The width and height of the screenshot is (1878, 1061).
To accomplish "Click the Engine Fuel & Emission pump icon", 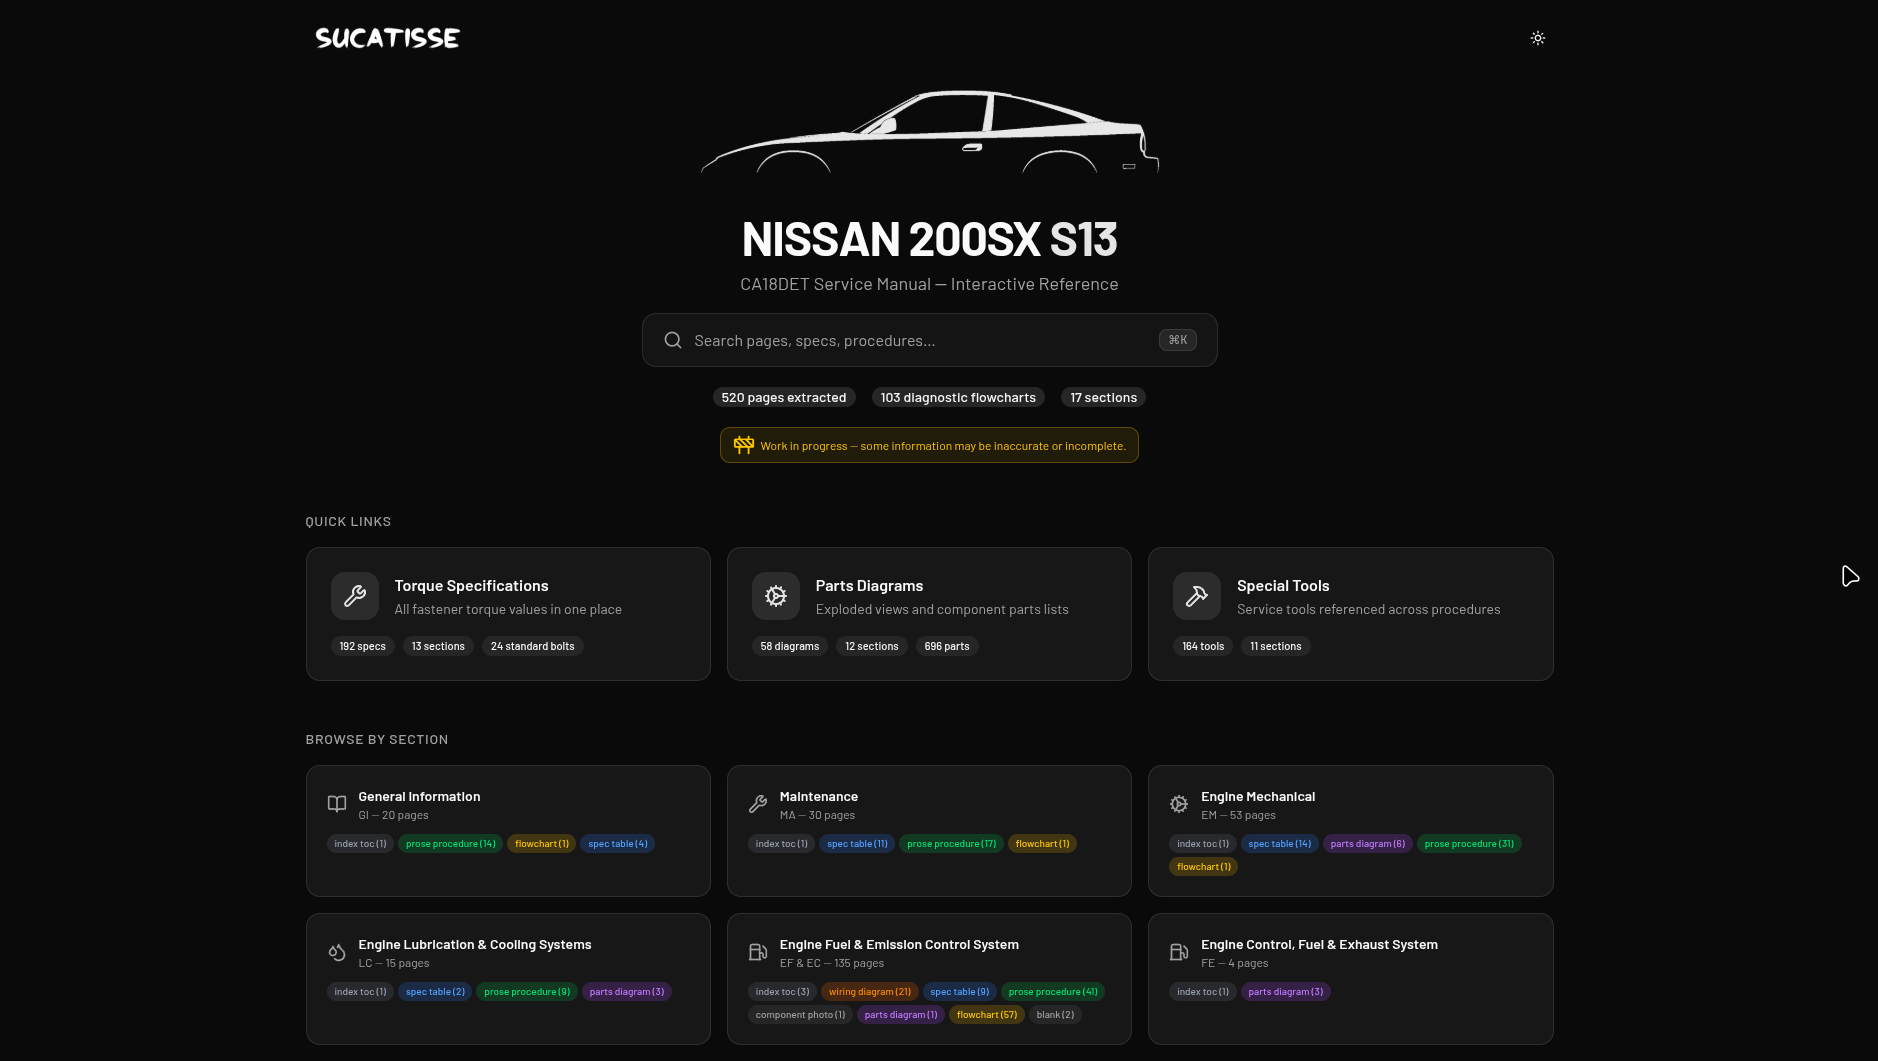I will [x=758, y=952].
